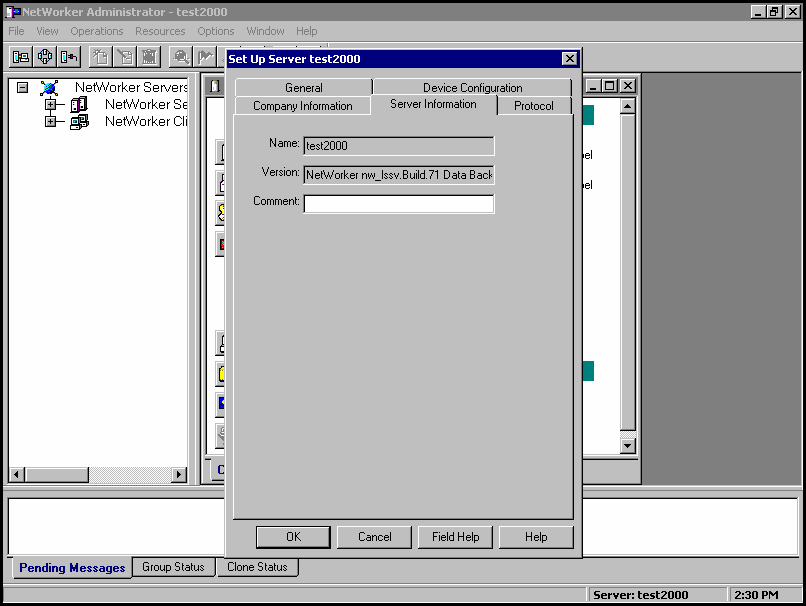
Task: Click the grayed-out struck-through document toolbar icon
Action: [x=125, y=57]
